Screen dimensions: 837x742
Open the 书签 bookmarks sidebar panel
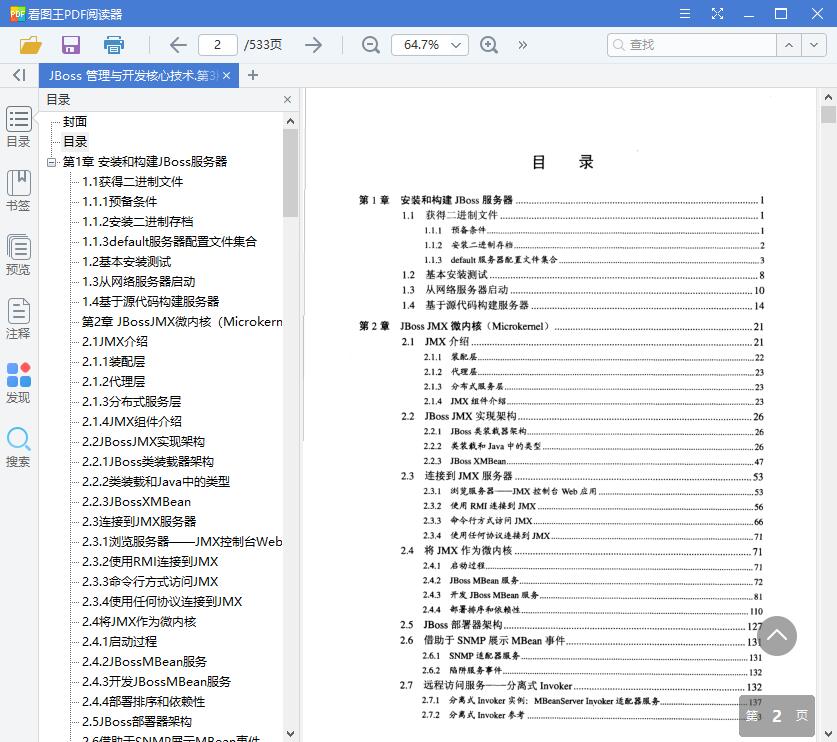(18, 191)
